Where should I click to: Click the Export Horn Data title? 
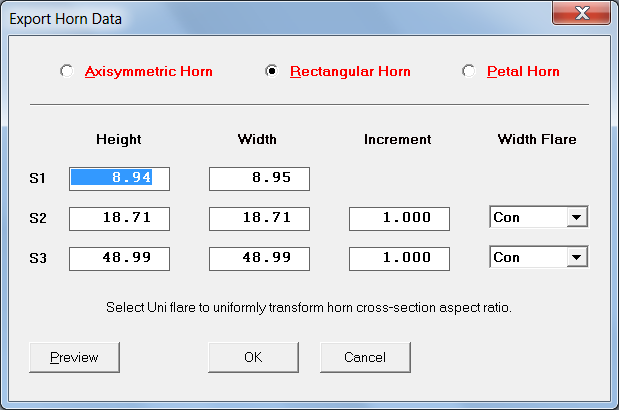[x=66, y=19]
